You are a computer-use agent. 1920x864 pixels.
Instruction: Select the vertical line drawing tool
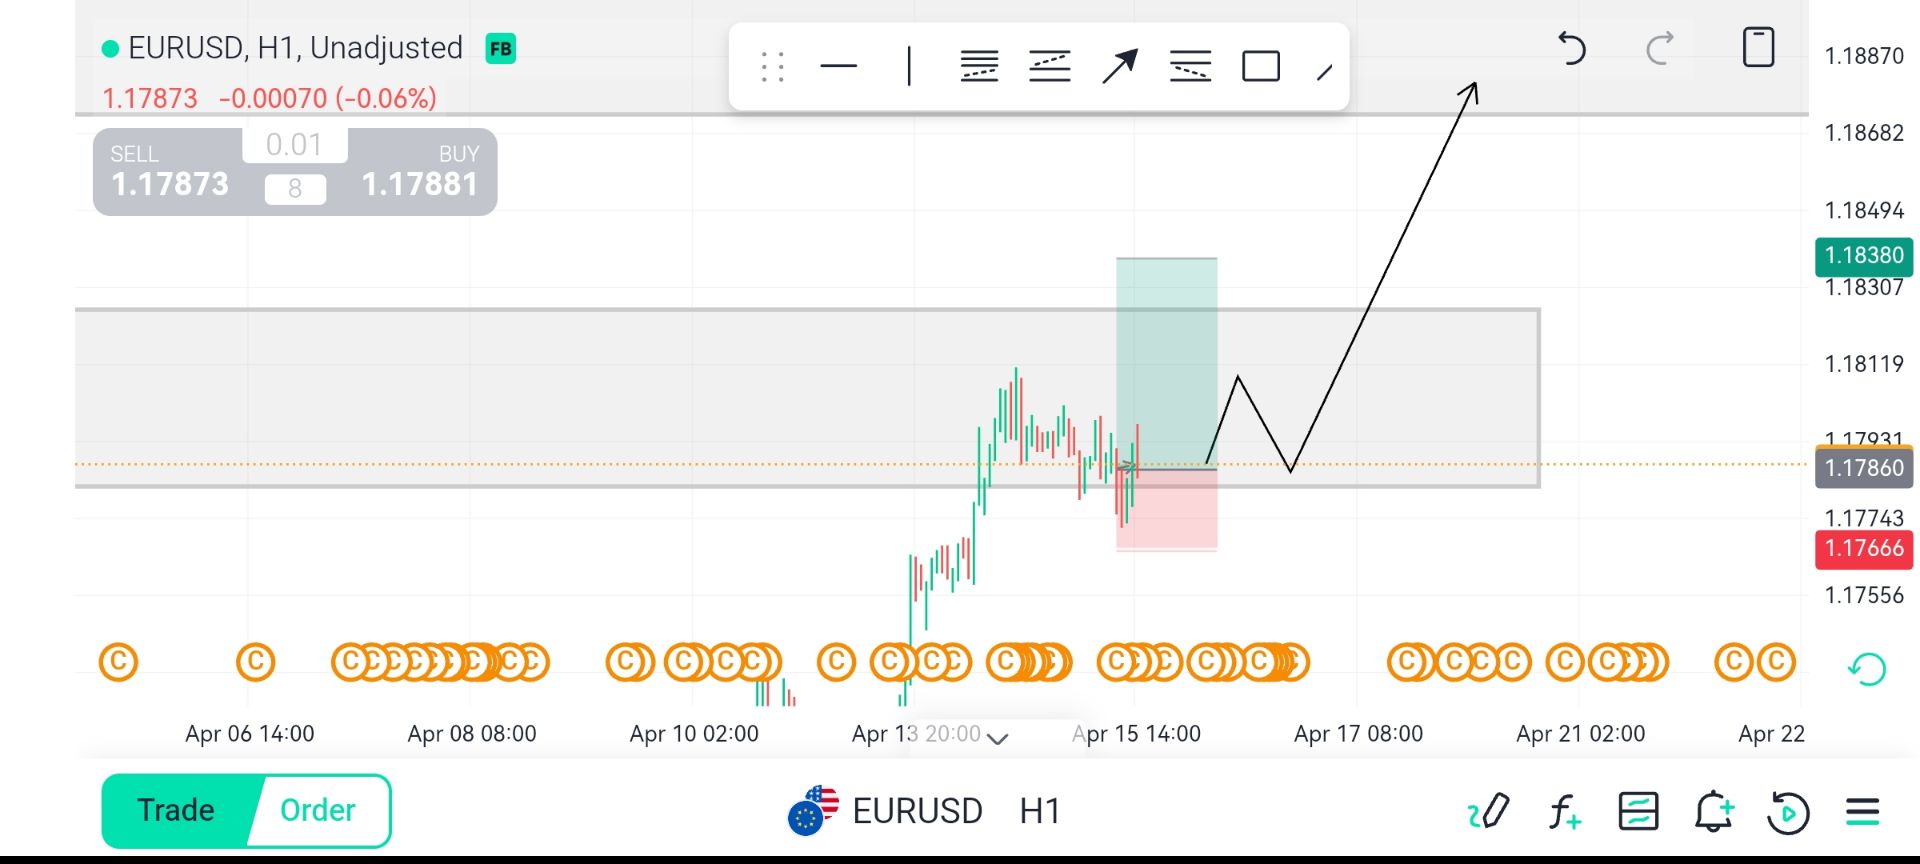908,67
